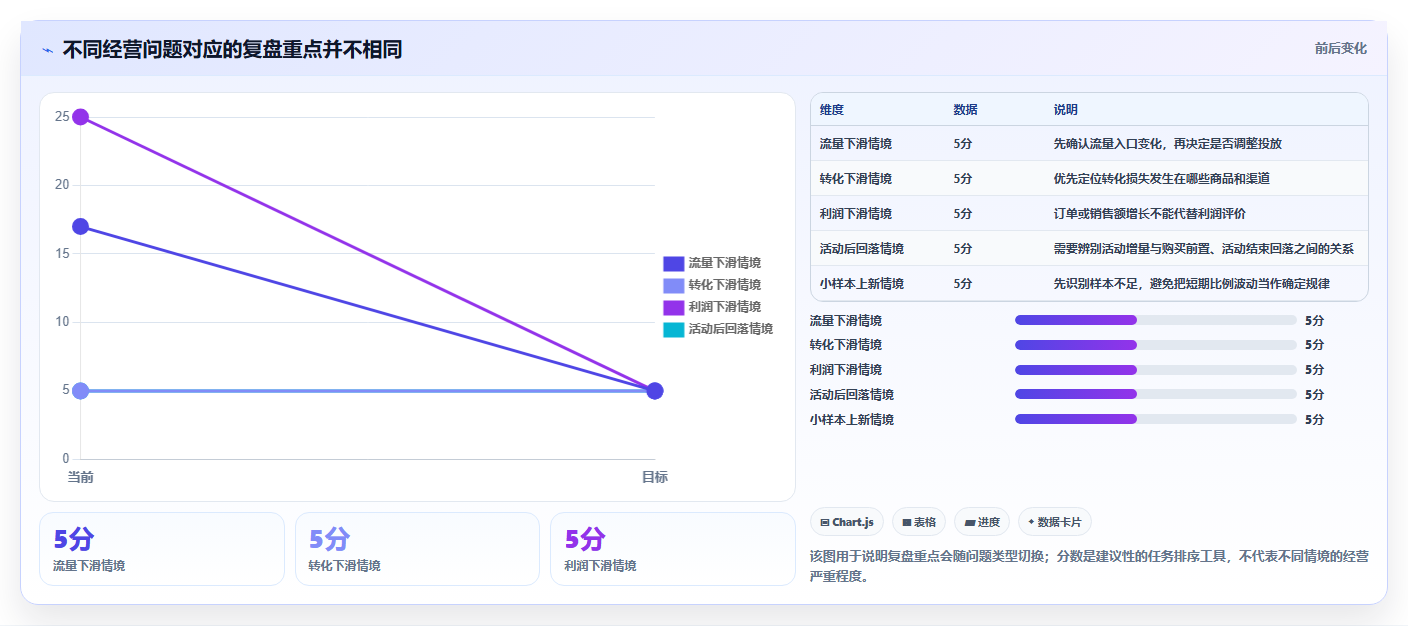Click the chart footnote beginning 该图用于说明
Screen dimensions: 1408x626
point(1089,566)
